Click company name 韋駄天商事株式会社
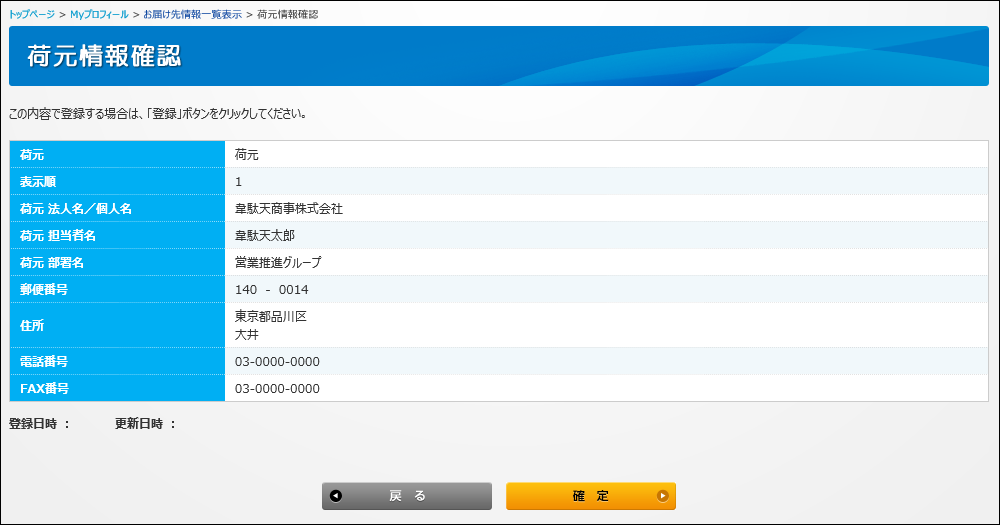Screen dimensions: 1000x525 pos(289,209)
